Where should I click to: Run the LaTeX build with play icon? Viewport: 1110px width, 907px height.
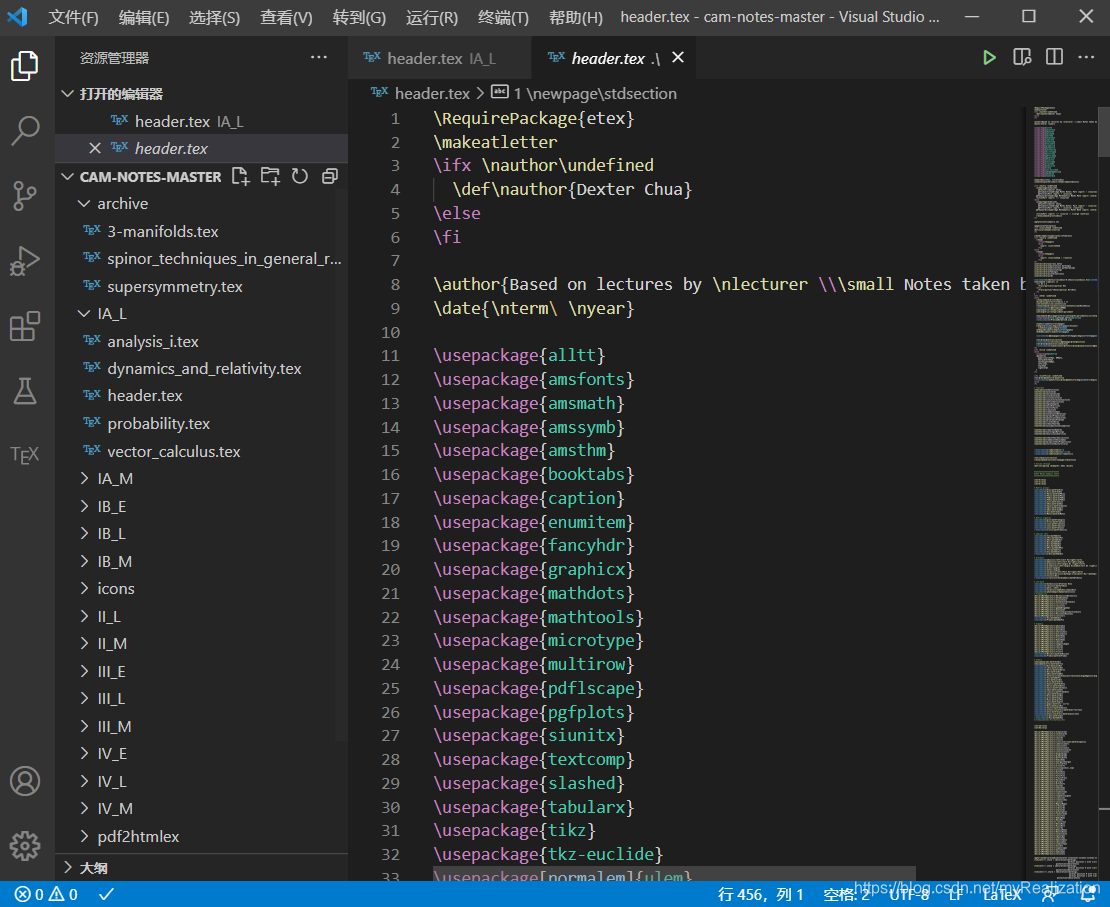989,58
